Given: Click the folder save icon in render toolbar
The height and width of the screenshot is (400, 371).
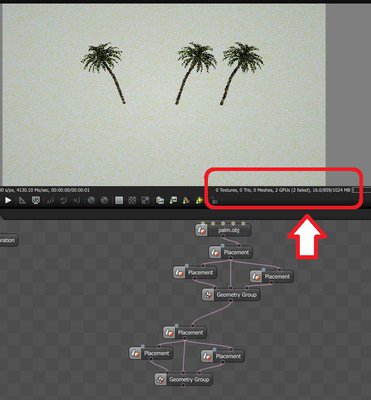Looking at the screenshot, I should [160, 200].
